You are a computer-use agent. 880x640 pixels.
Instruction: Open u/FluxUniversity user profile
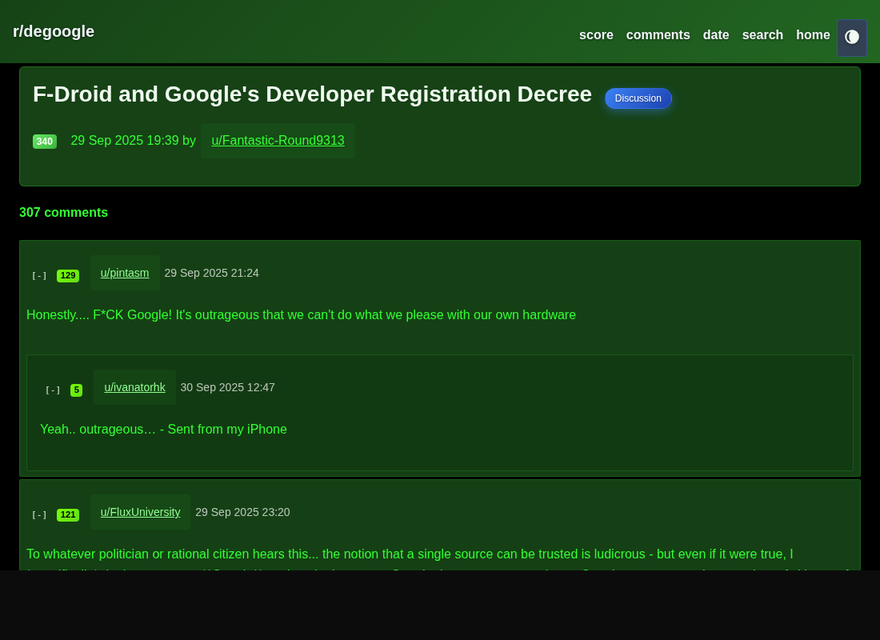tap(140, 512)
